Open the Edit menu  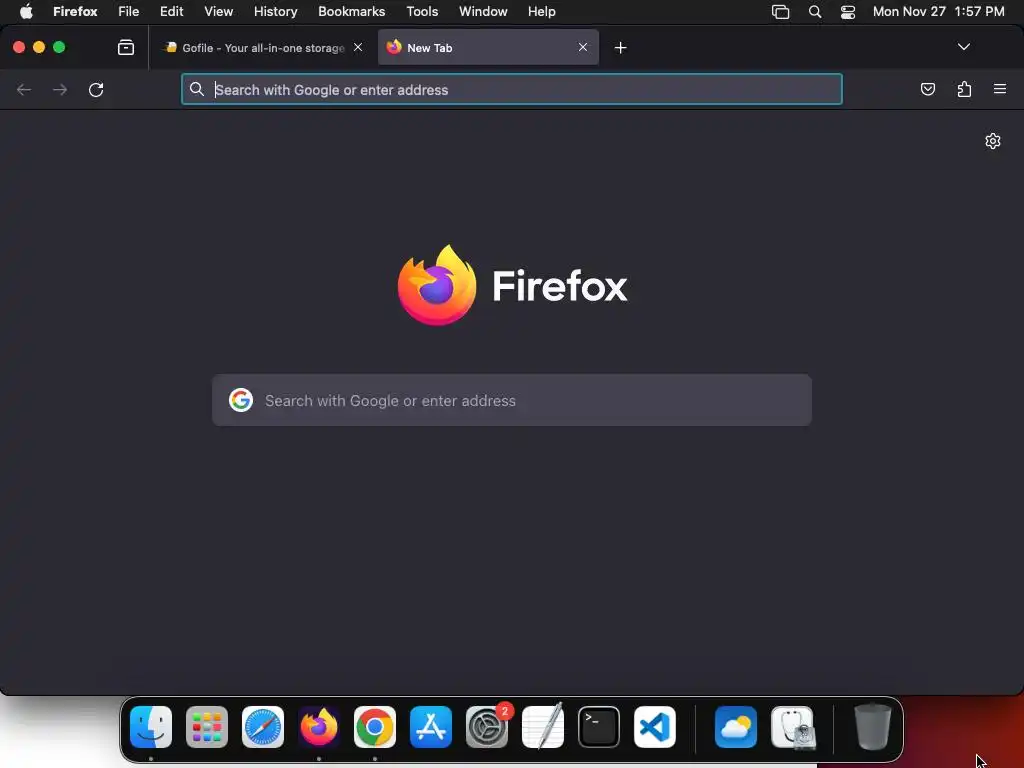tap(172, 12)
